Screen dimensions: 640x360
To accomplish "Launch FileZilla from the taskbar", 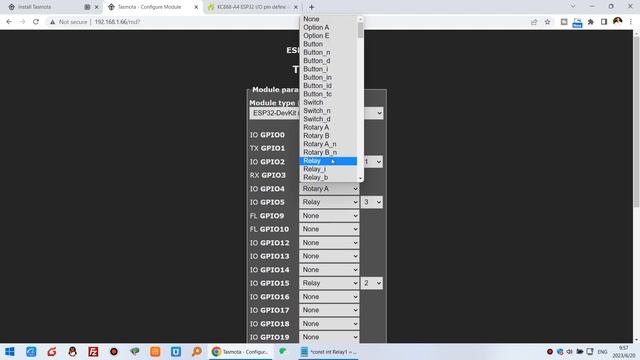I will 93,351.
